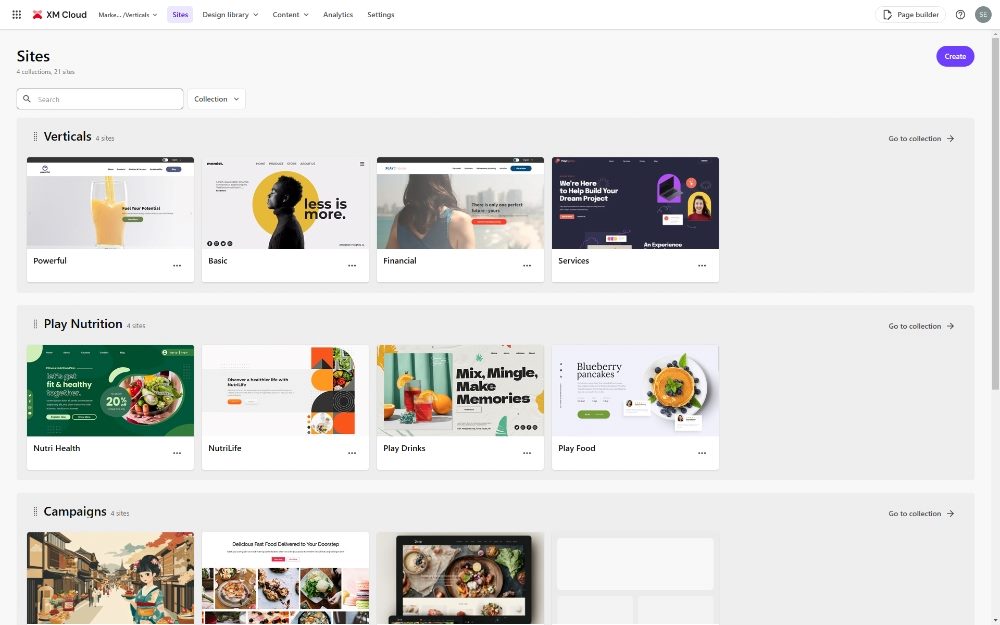Screen dimensions: 1000x625
Task: Expand the Content menu
Action: (x=290, y=15)
